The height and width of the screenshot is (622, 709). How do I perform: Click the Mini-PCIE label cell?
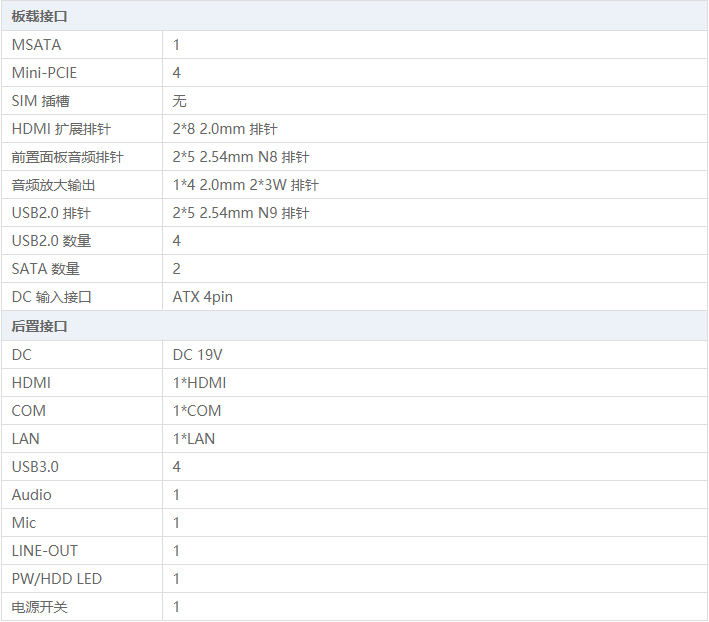pos(44,73)
